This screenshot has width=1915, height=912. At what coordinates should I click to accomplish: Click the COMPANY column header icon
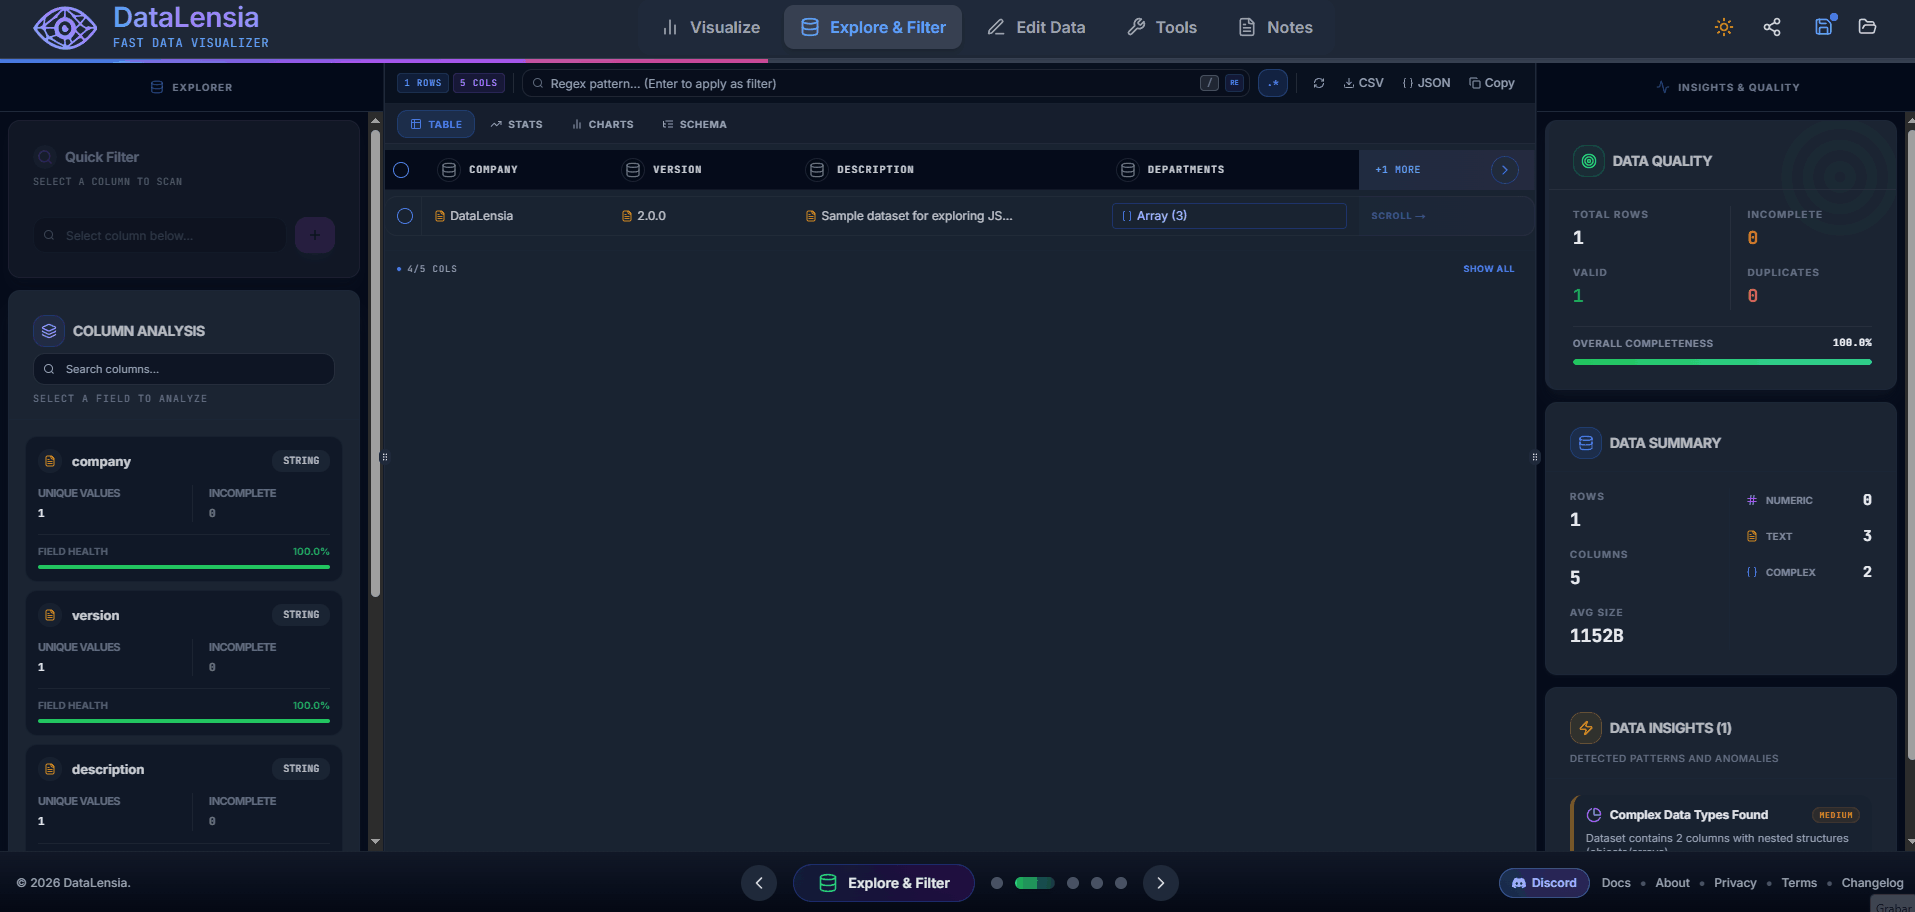[x=449, y=170]
